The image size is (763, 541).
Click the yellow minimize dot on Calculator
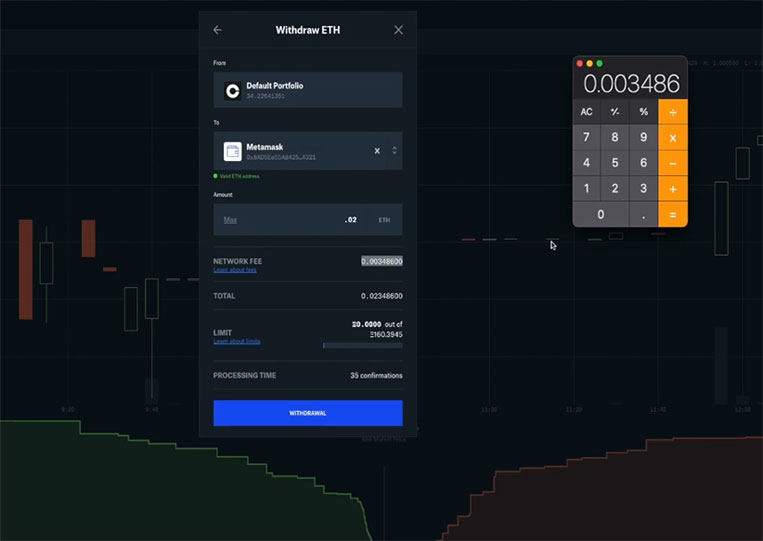(589, 63)
